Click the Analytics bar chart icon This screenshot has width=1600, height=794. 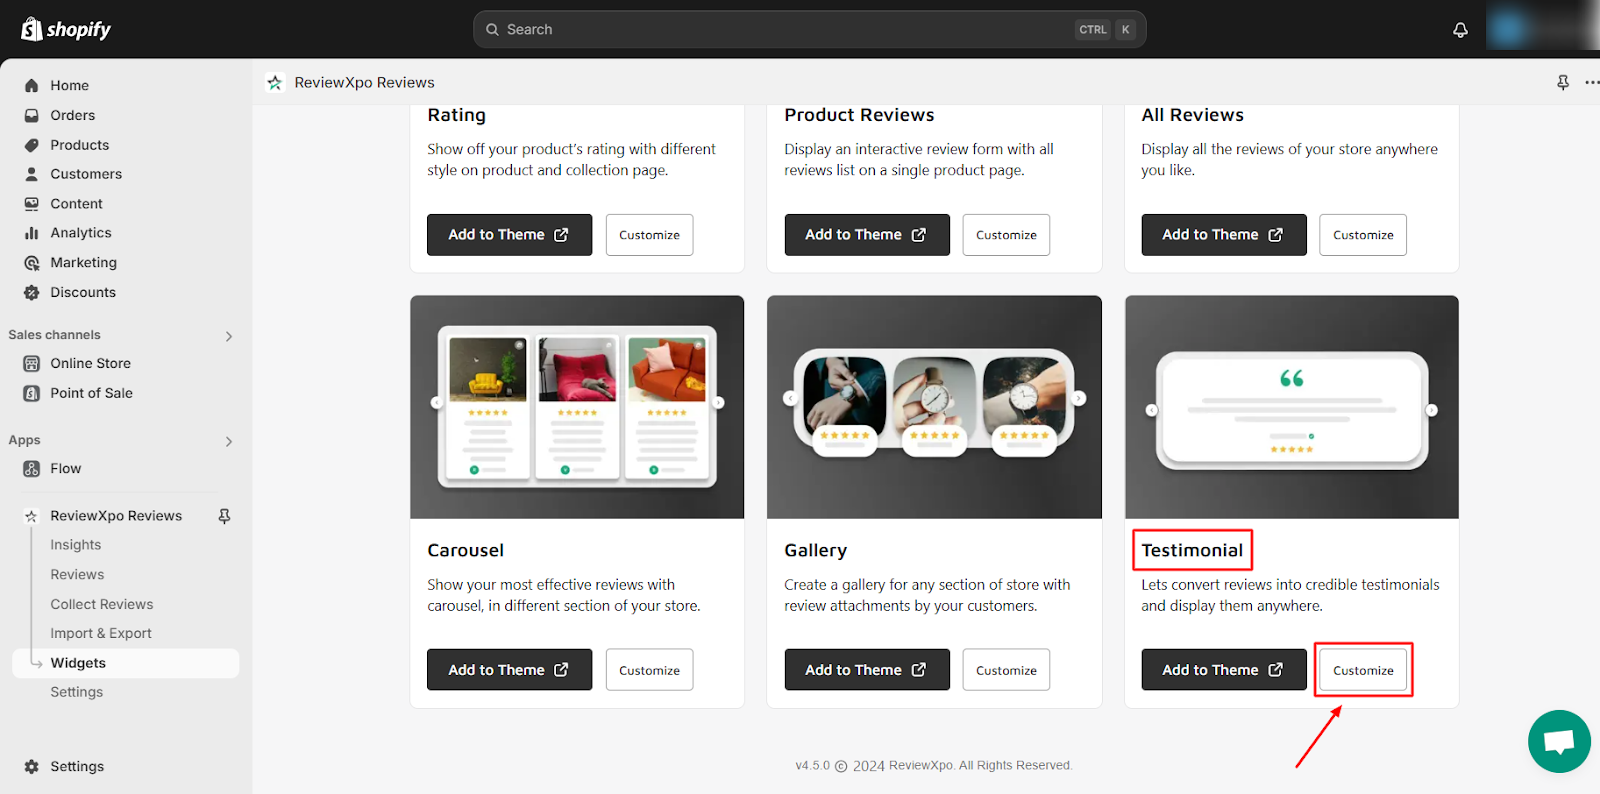point(31,233)
